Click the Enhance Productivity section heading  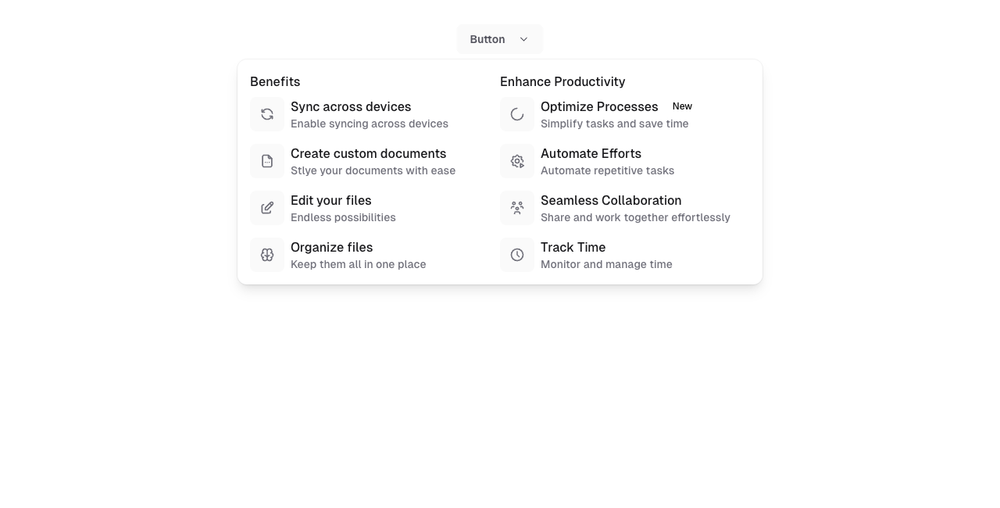tap(562, 82)
